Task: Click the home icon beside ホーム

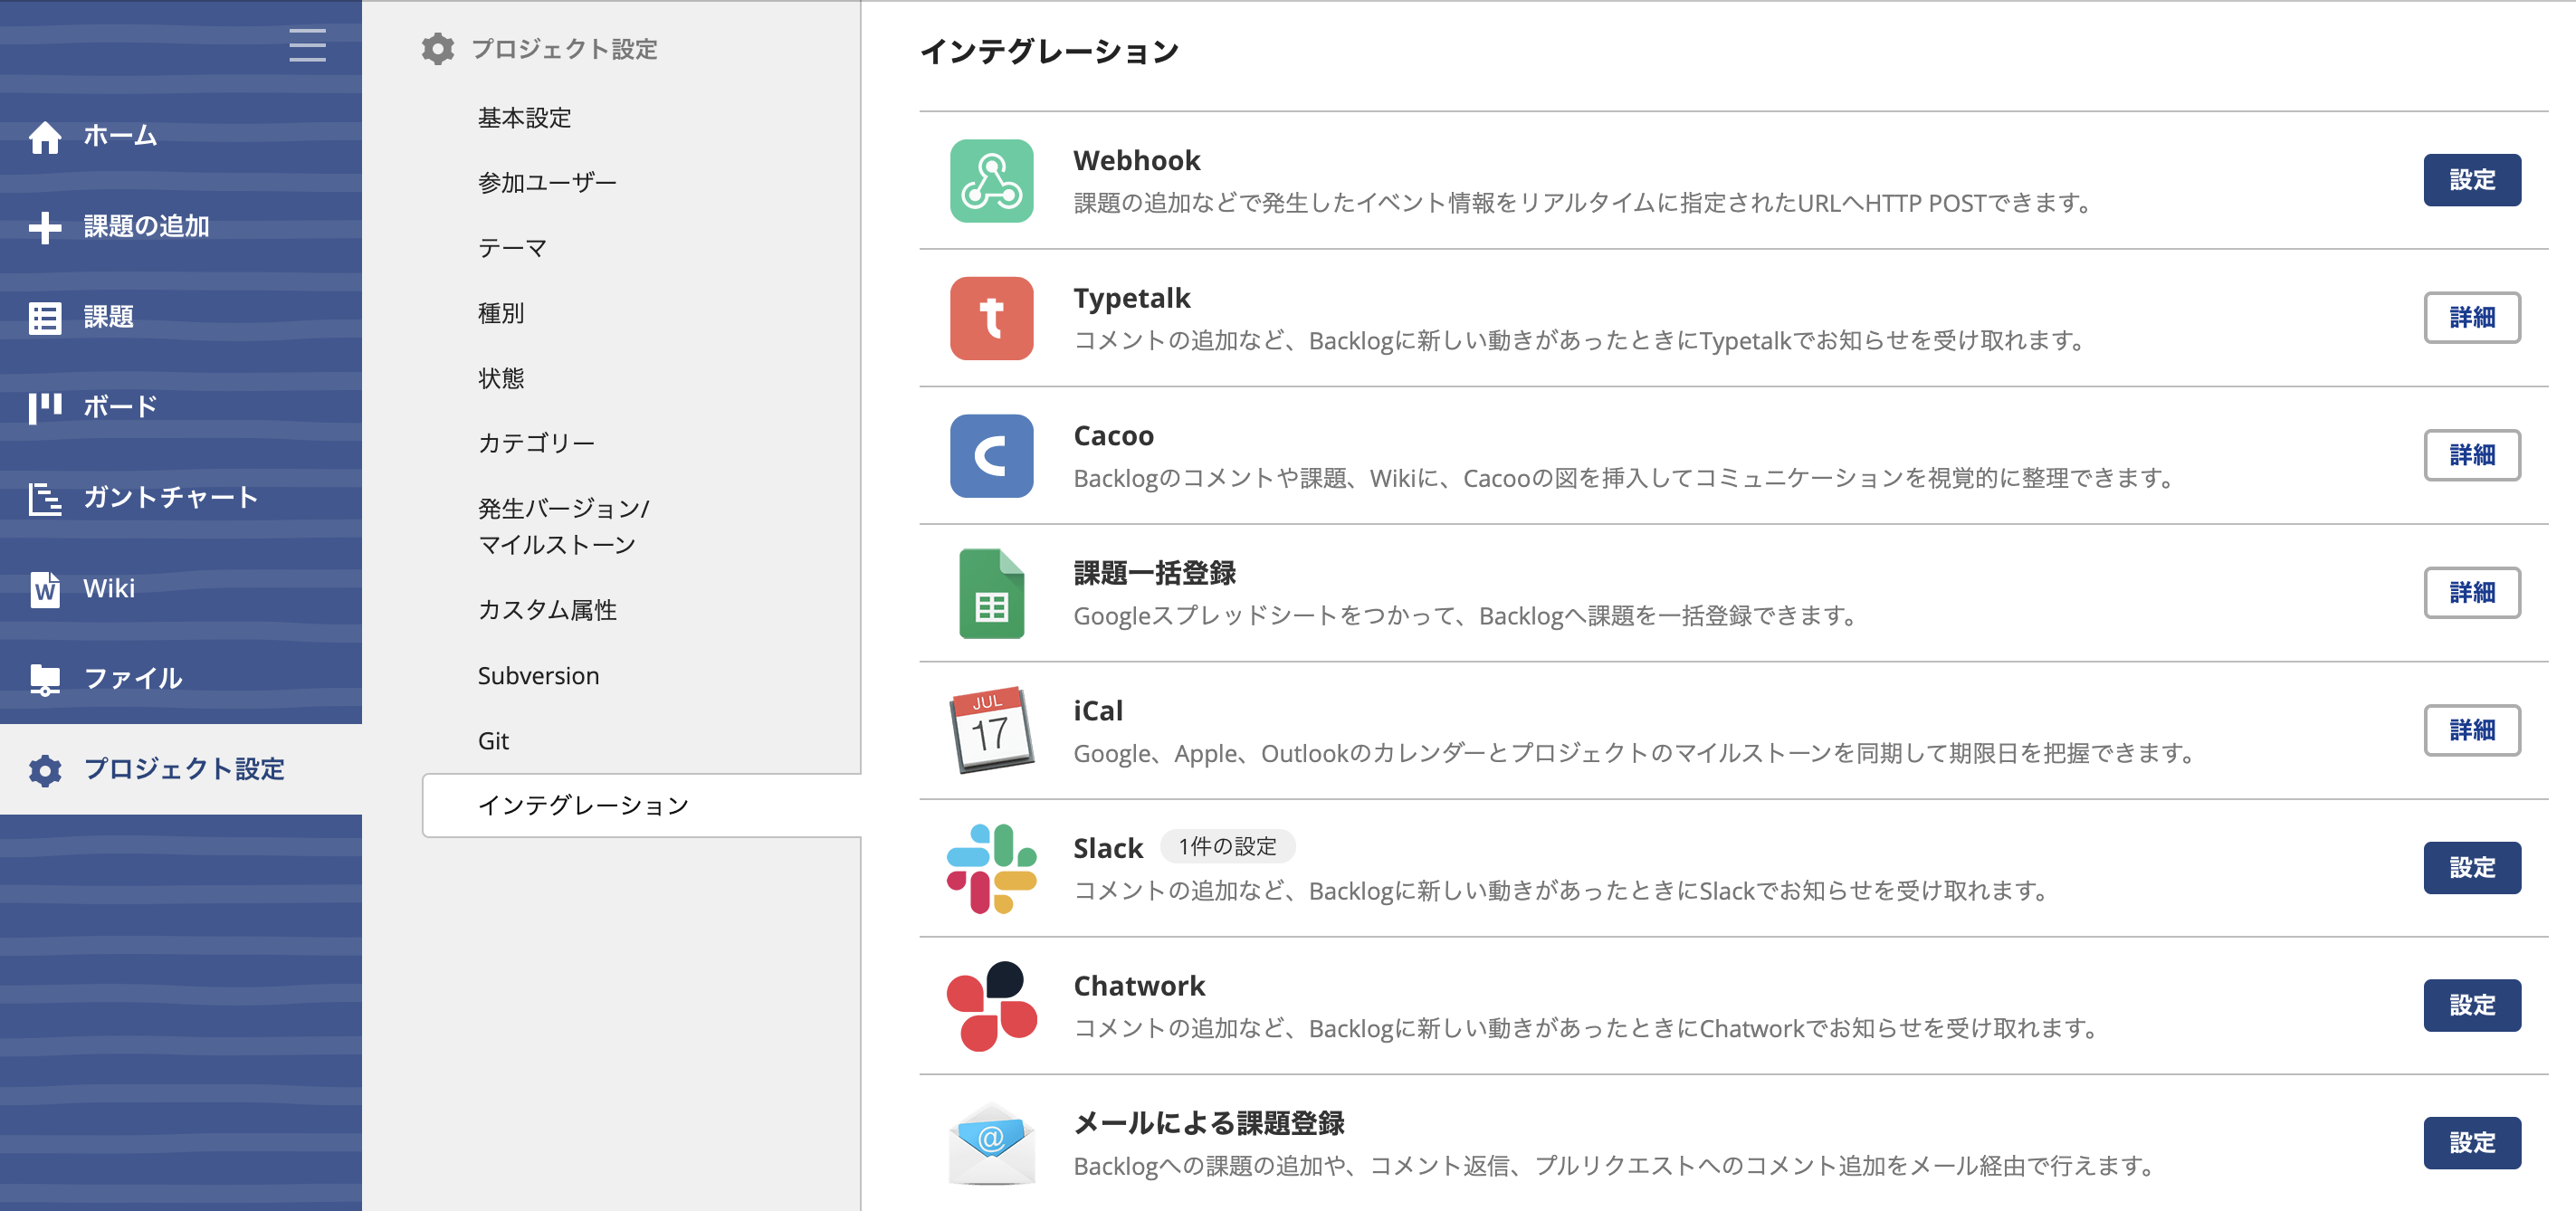Action: point(45,136)
